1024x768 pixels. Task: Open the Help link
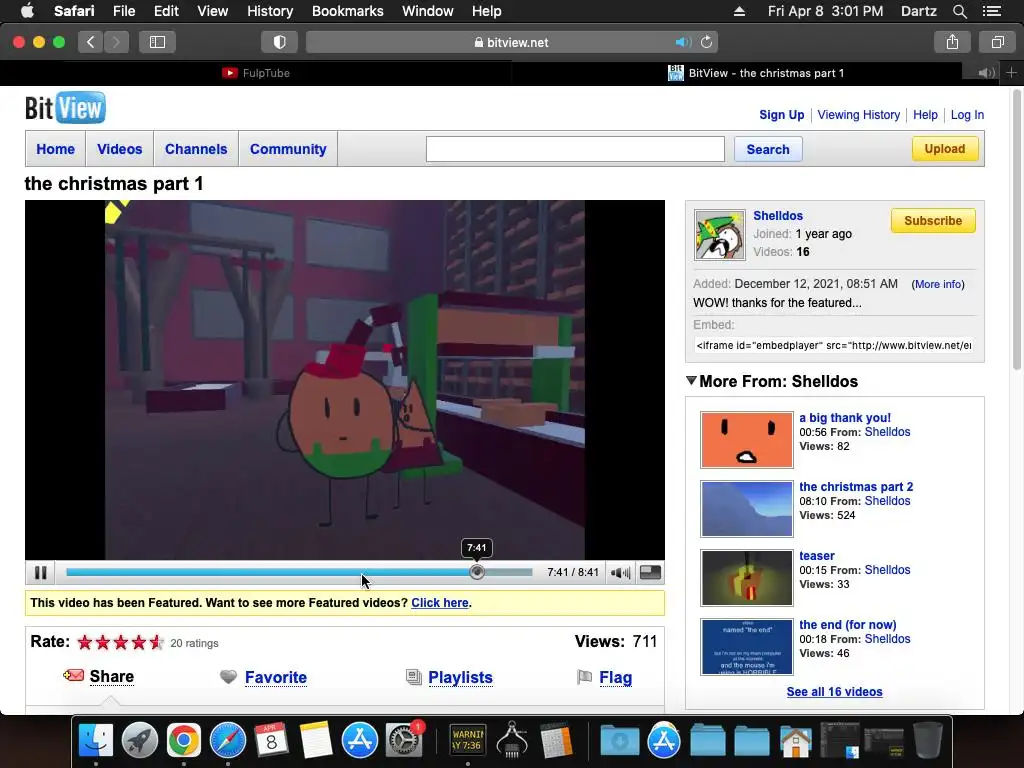[x=925, y=115]
